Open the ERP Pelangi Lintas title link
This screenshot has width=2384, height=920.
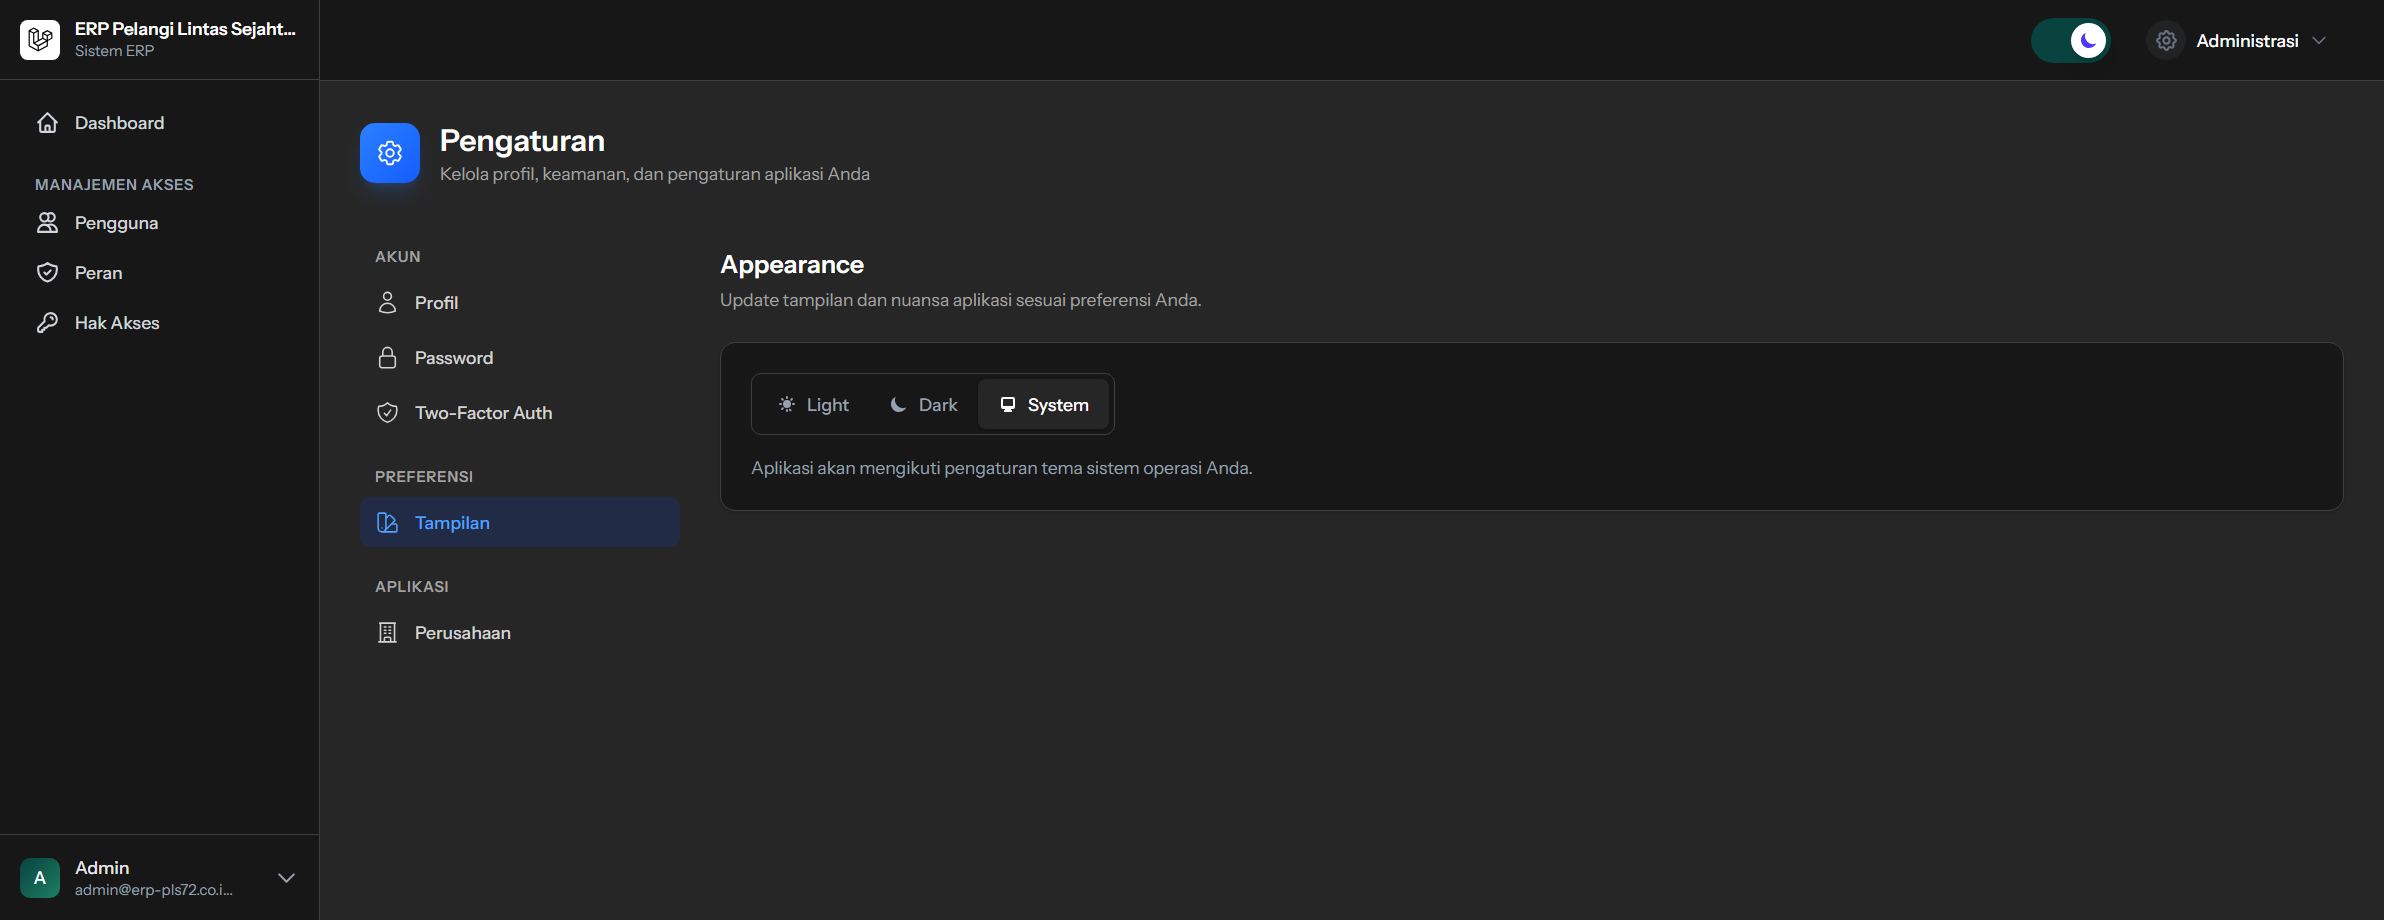(x=185, y=29)
